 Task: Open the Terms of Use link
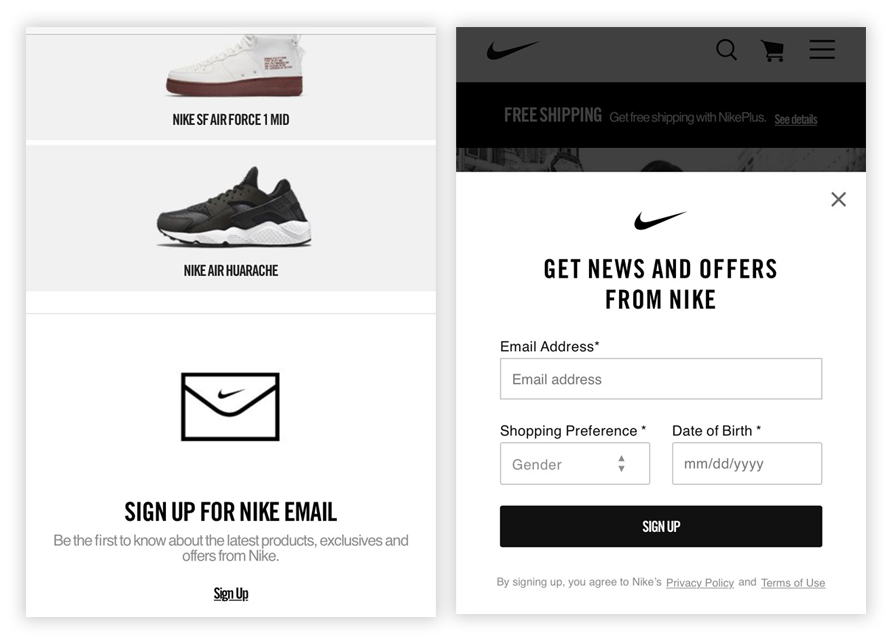[793, 583]
